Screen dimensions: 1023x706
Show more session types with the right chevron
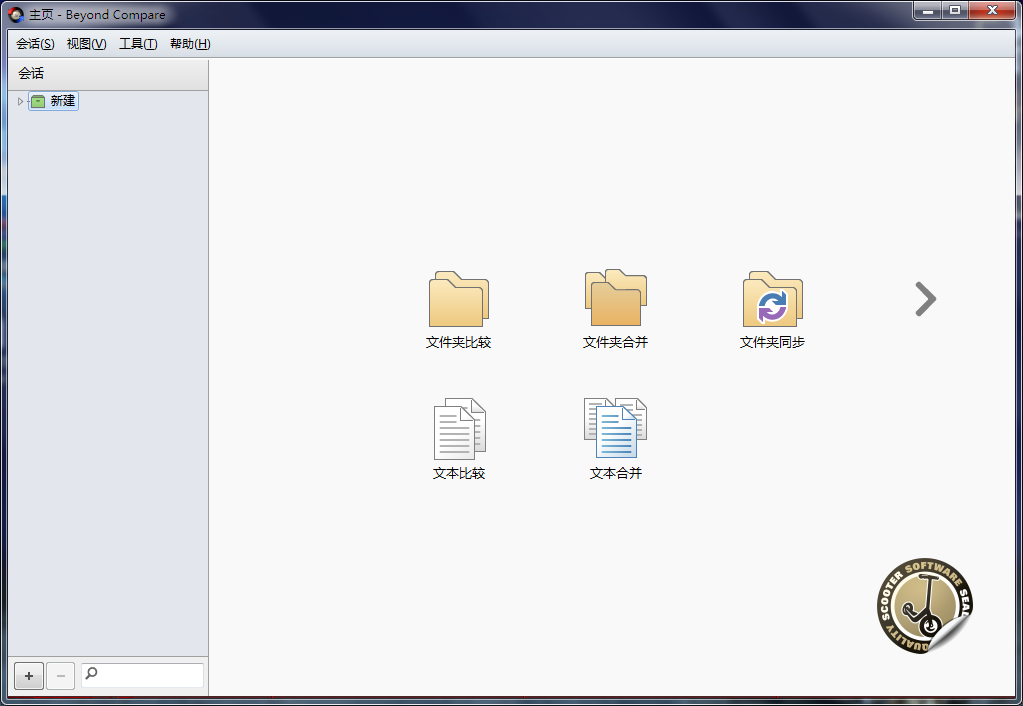(x=925, y=299)
